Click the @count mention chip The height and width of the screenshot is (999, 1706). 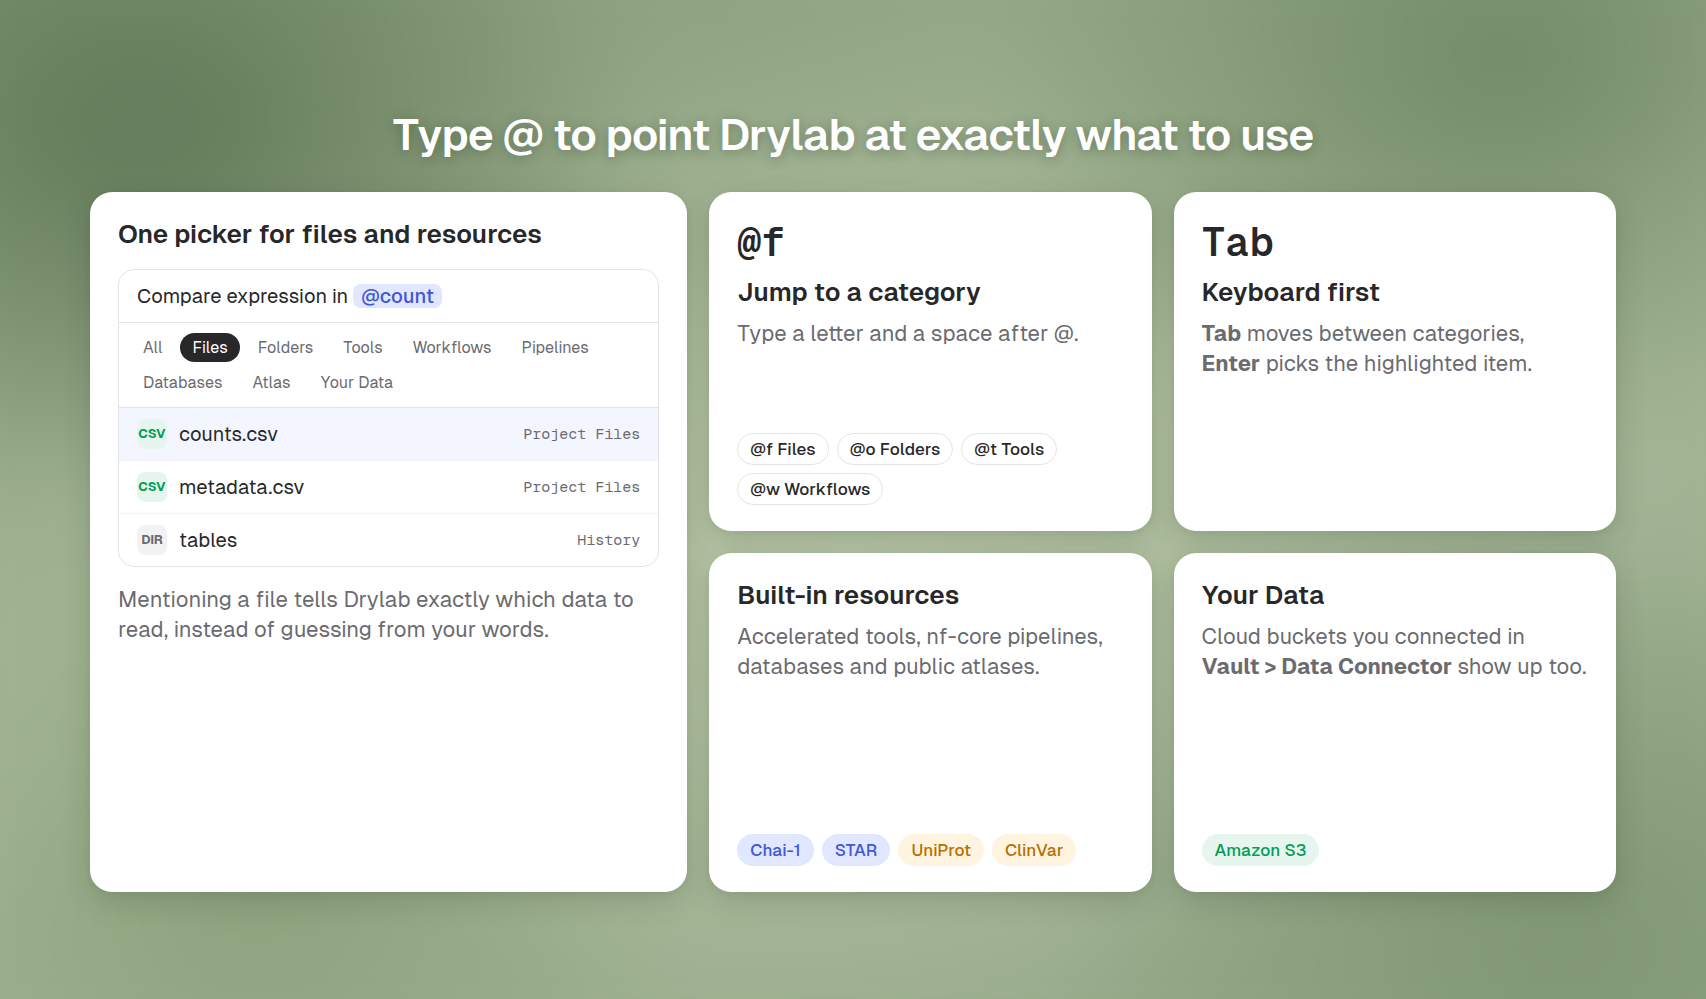pyautogui.click(x=397, y=296)
